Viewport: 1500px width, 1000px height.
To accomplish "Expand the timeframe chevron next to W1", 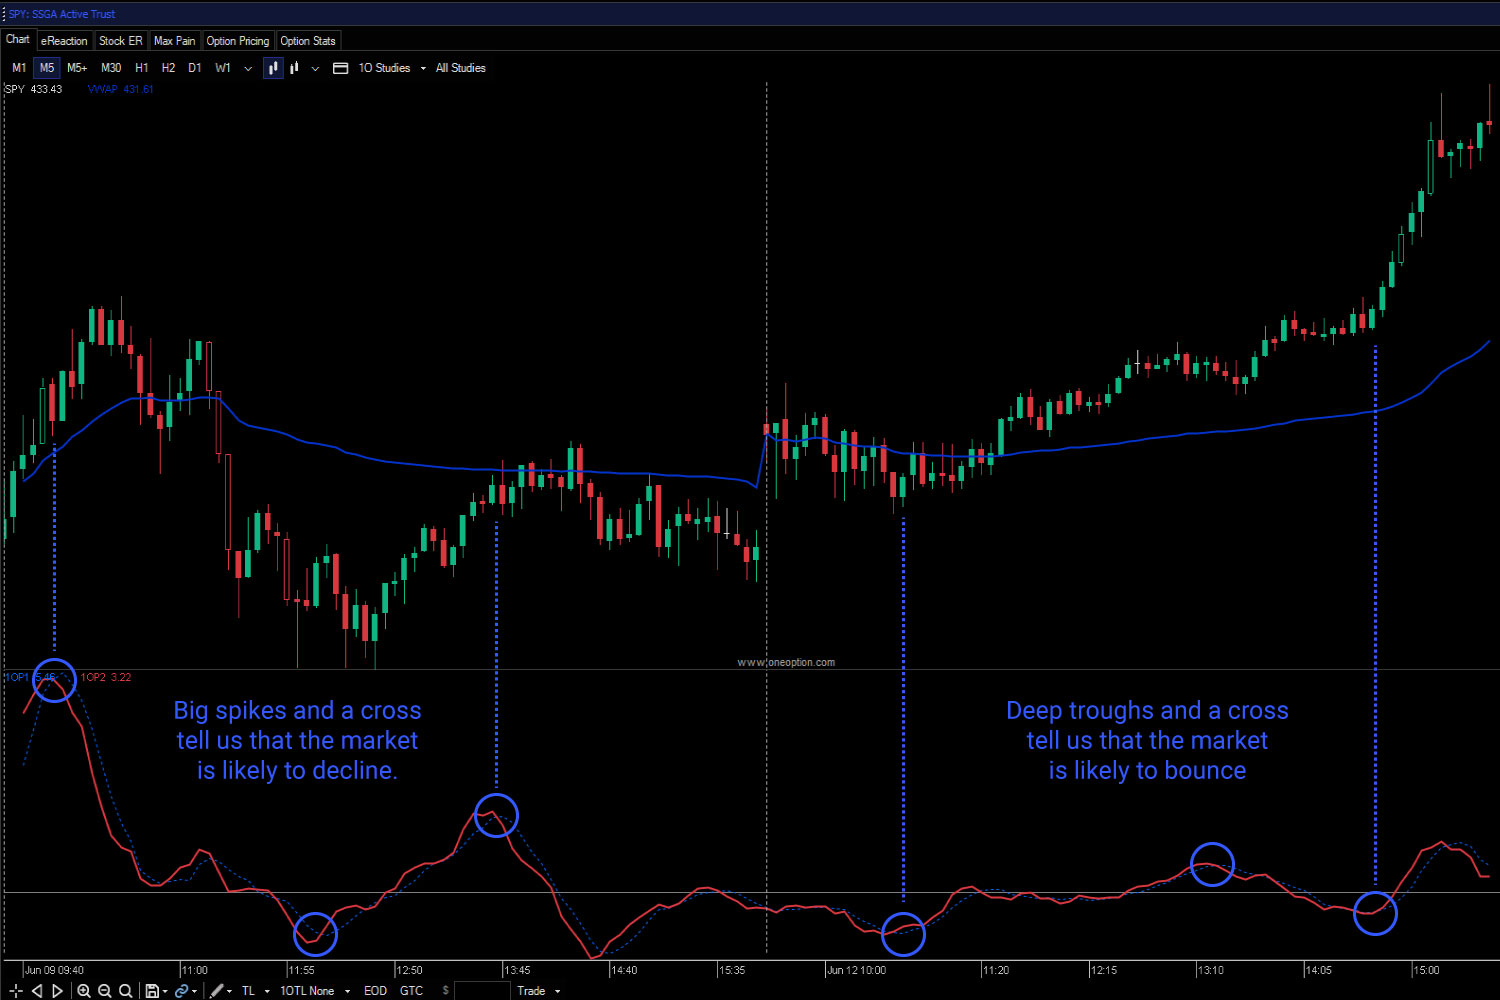I will [247, 67].
